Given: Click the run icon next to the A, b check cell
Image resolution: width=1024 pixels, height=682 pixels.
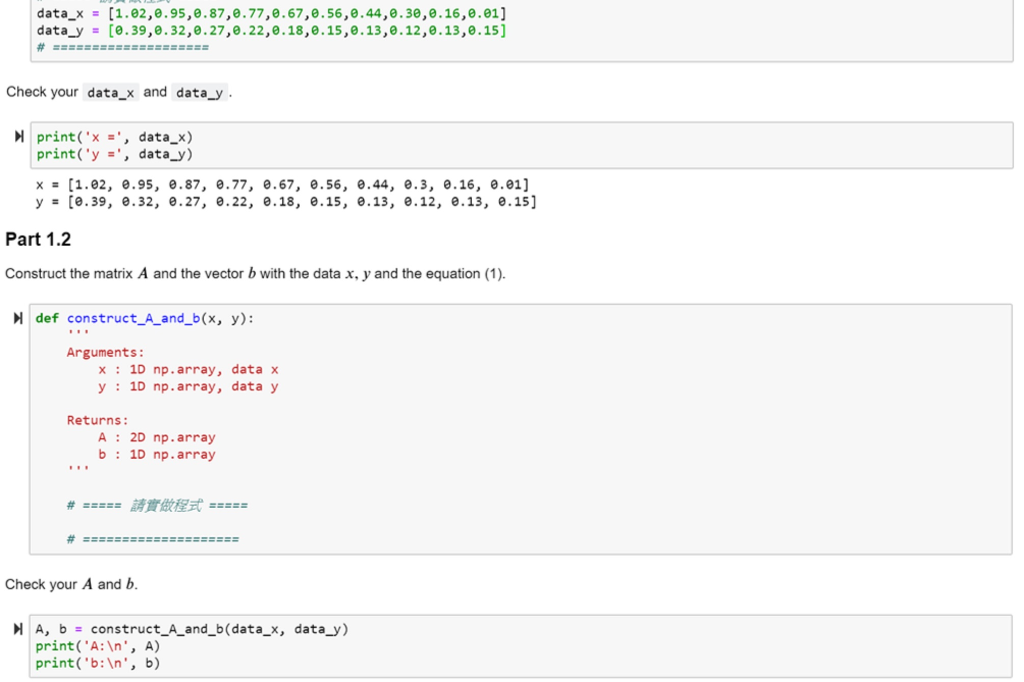Looking at the screenshot, I should point(17,629).
